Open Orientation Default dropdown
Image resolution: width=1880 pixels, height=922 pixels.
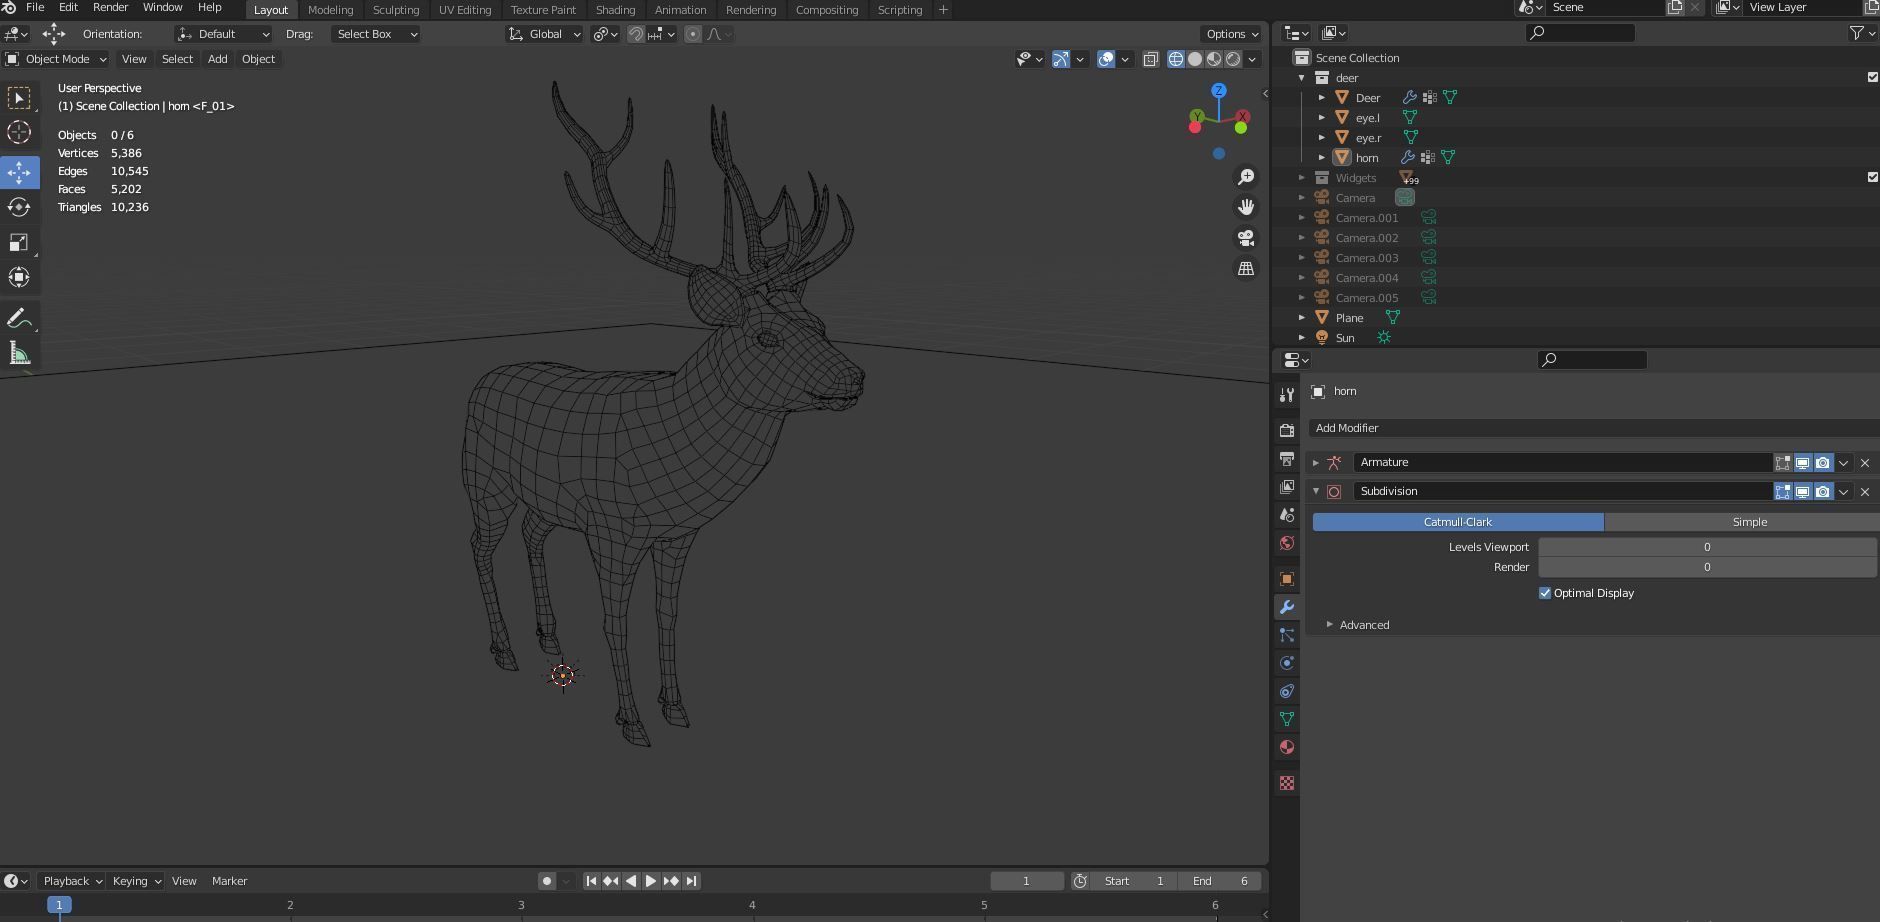(x=224, y=34)
